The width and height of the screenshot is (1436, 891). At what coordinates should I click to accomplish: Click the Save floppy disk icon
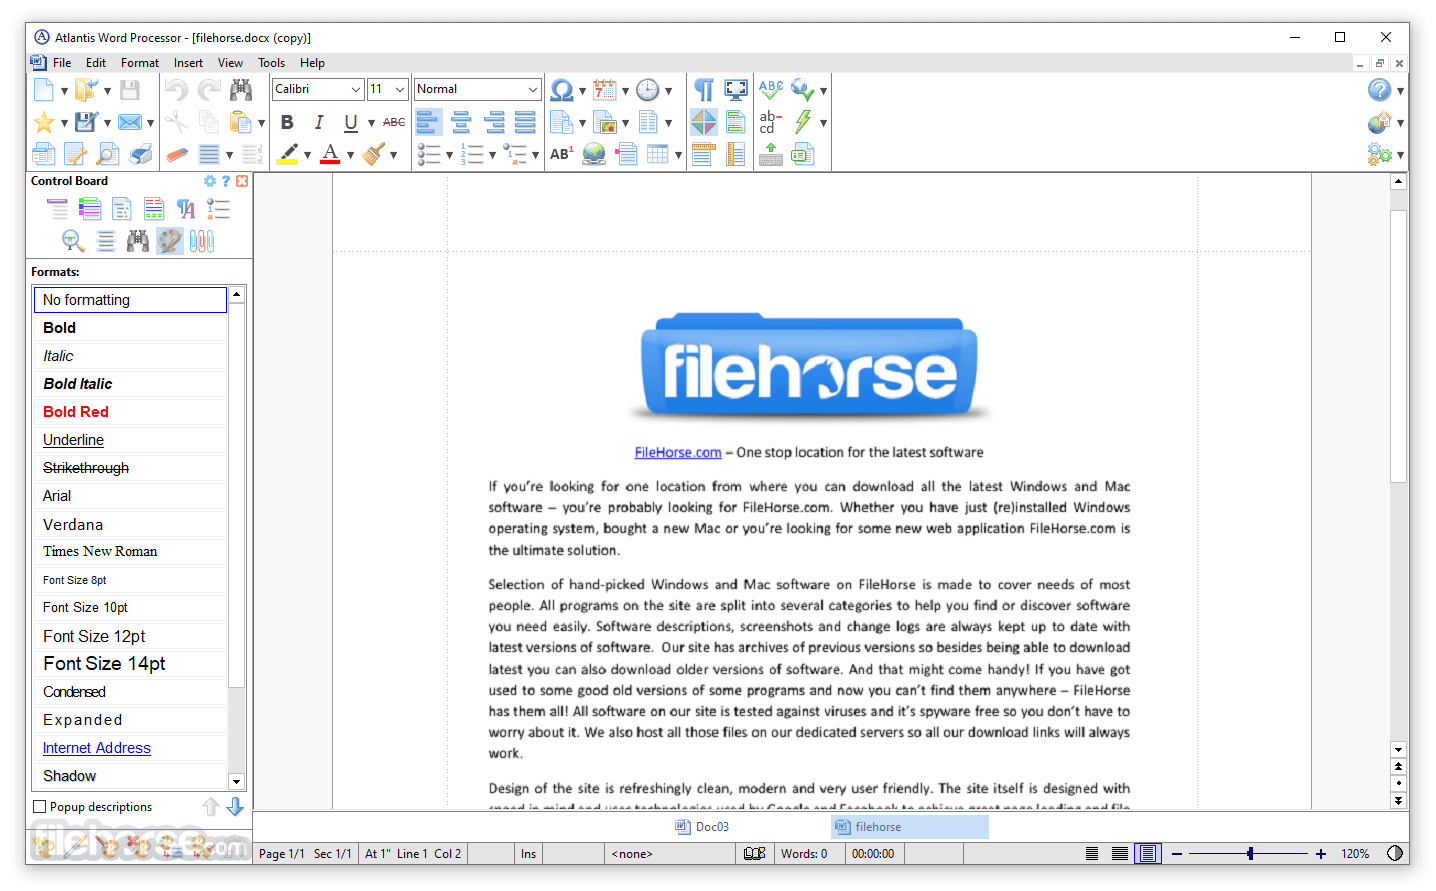pos(129,90)
